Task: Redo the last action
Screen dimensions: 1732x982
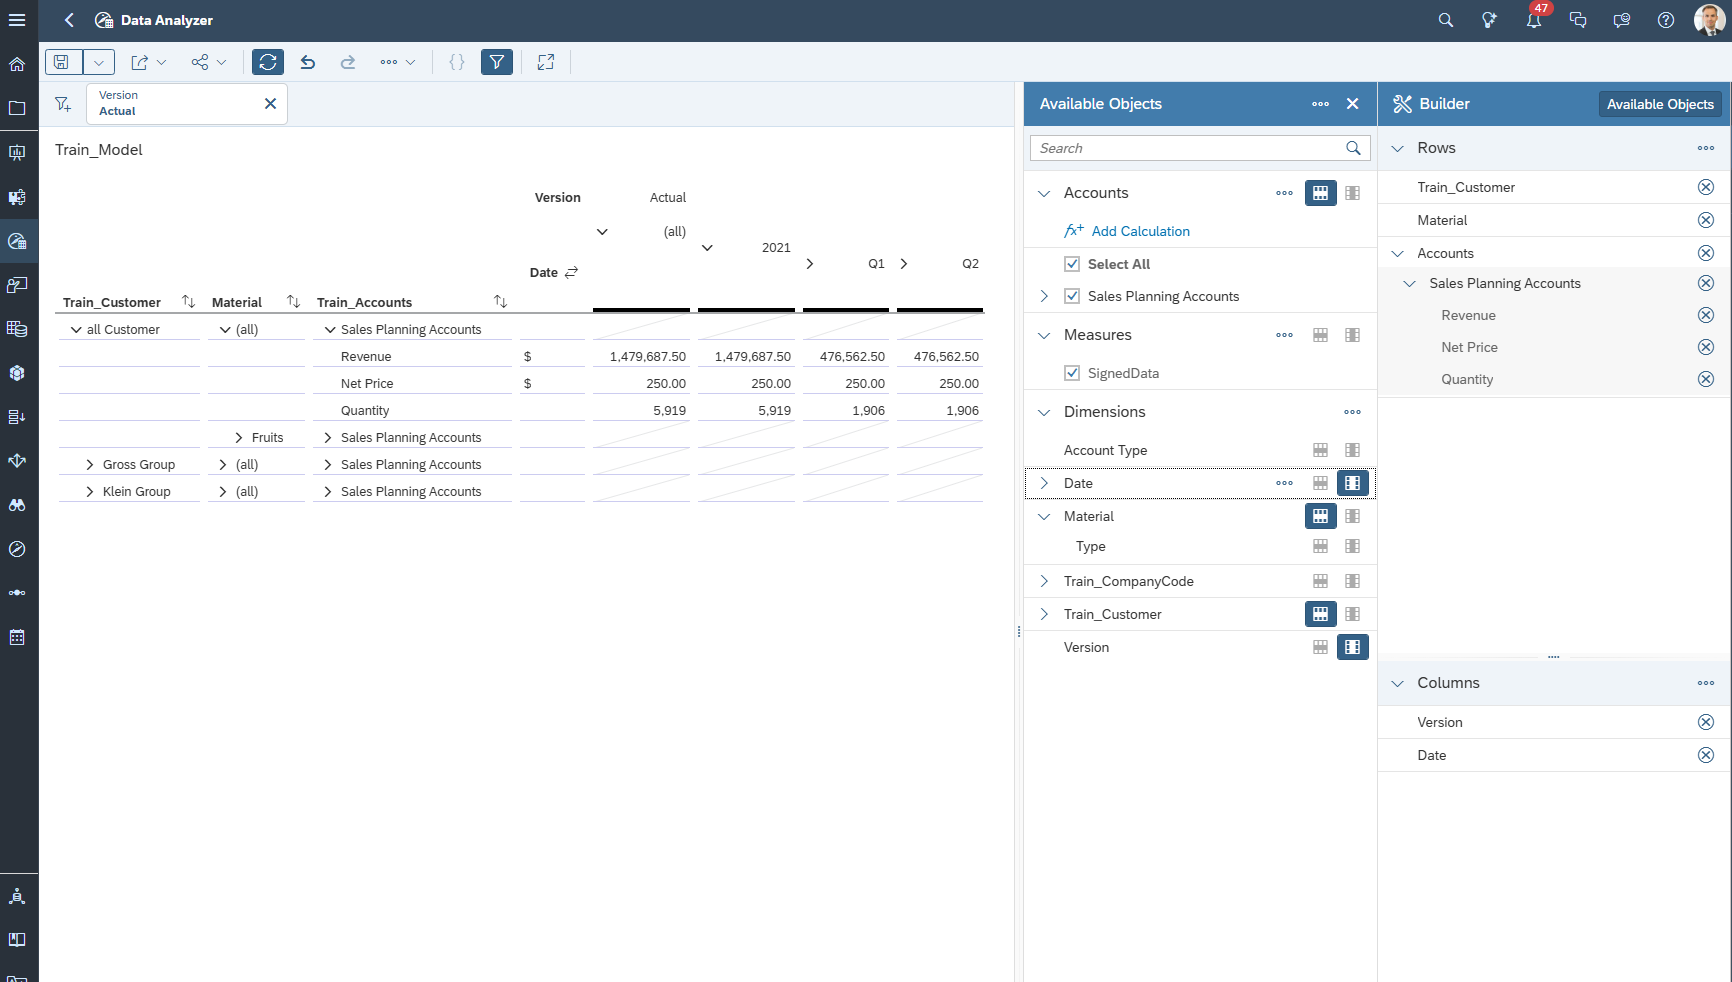Action: click(x=348, y=62)
